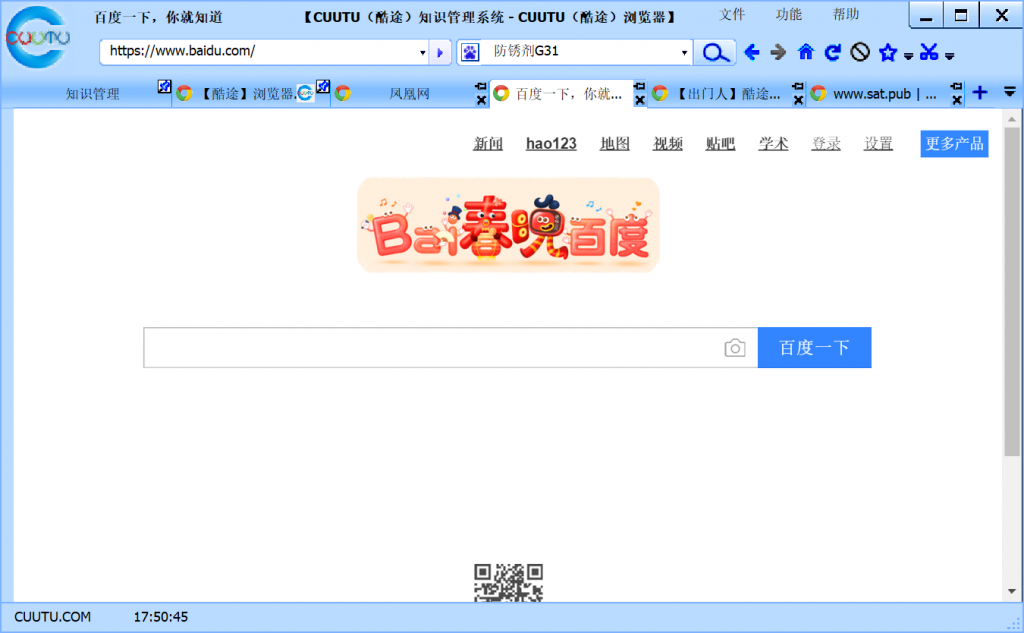Click the scissors capture tool icon
The width and height of the screenshot is (1024, 633).
(x=929, y=52)
